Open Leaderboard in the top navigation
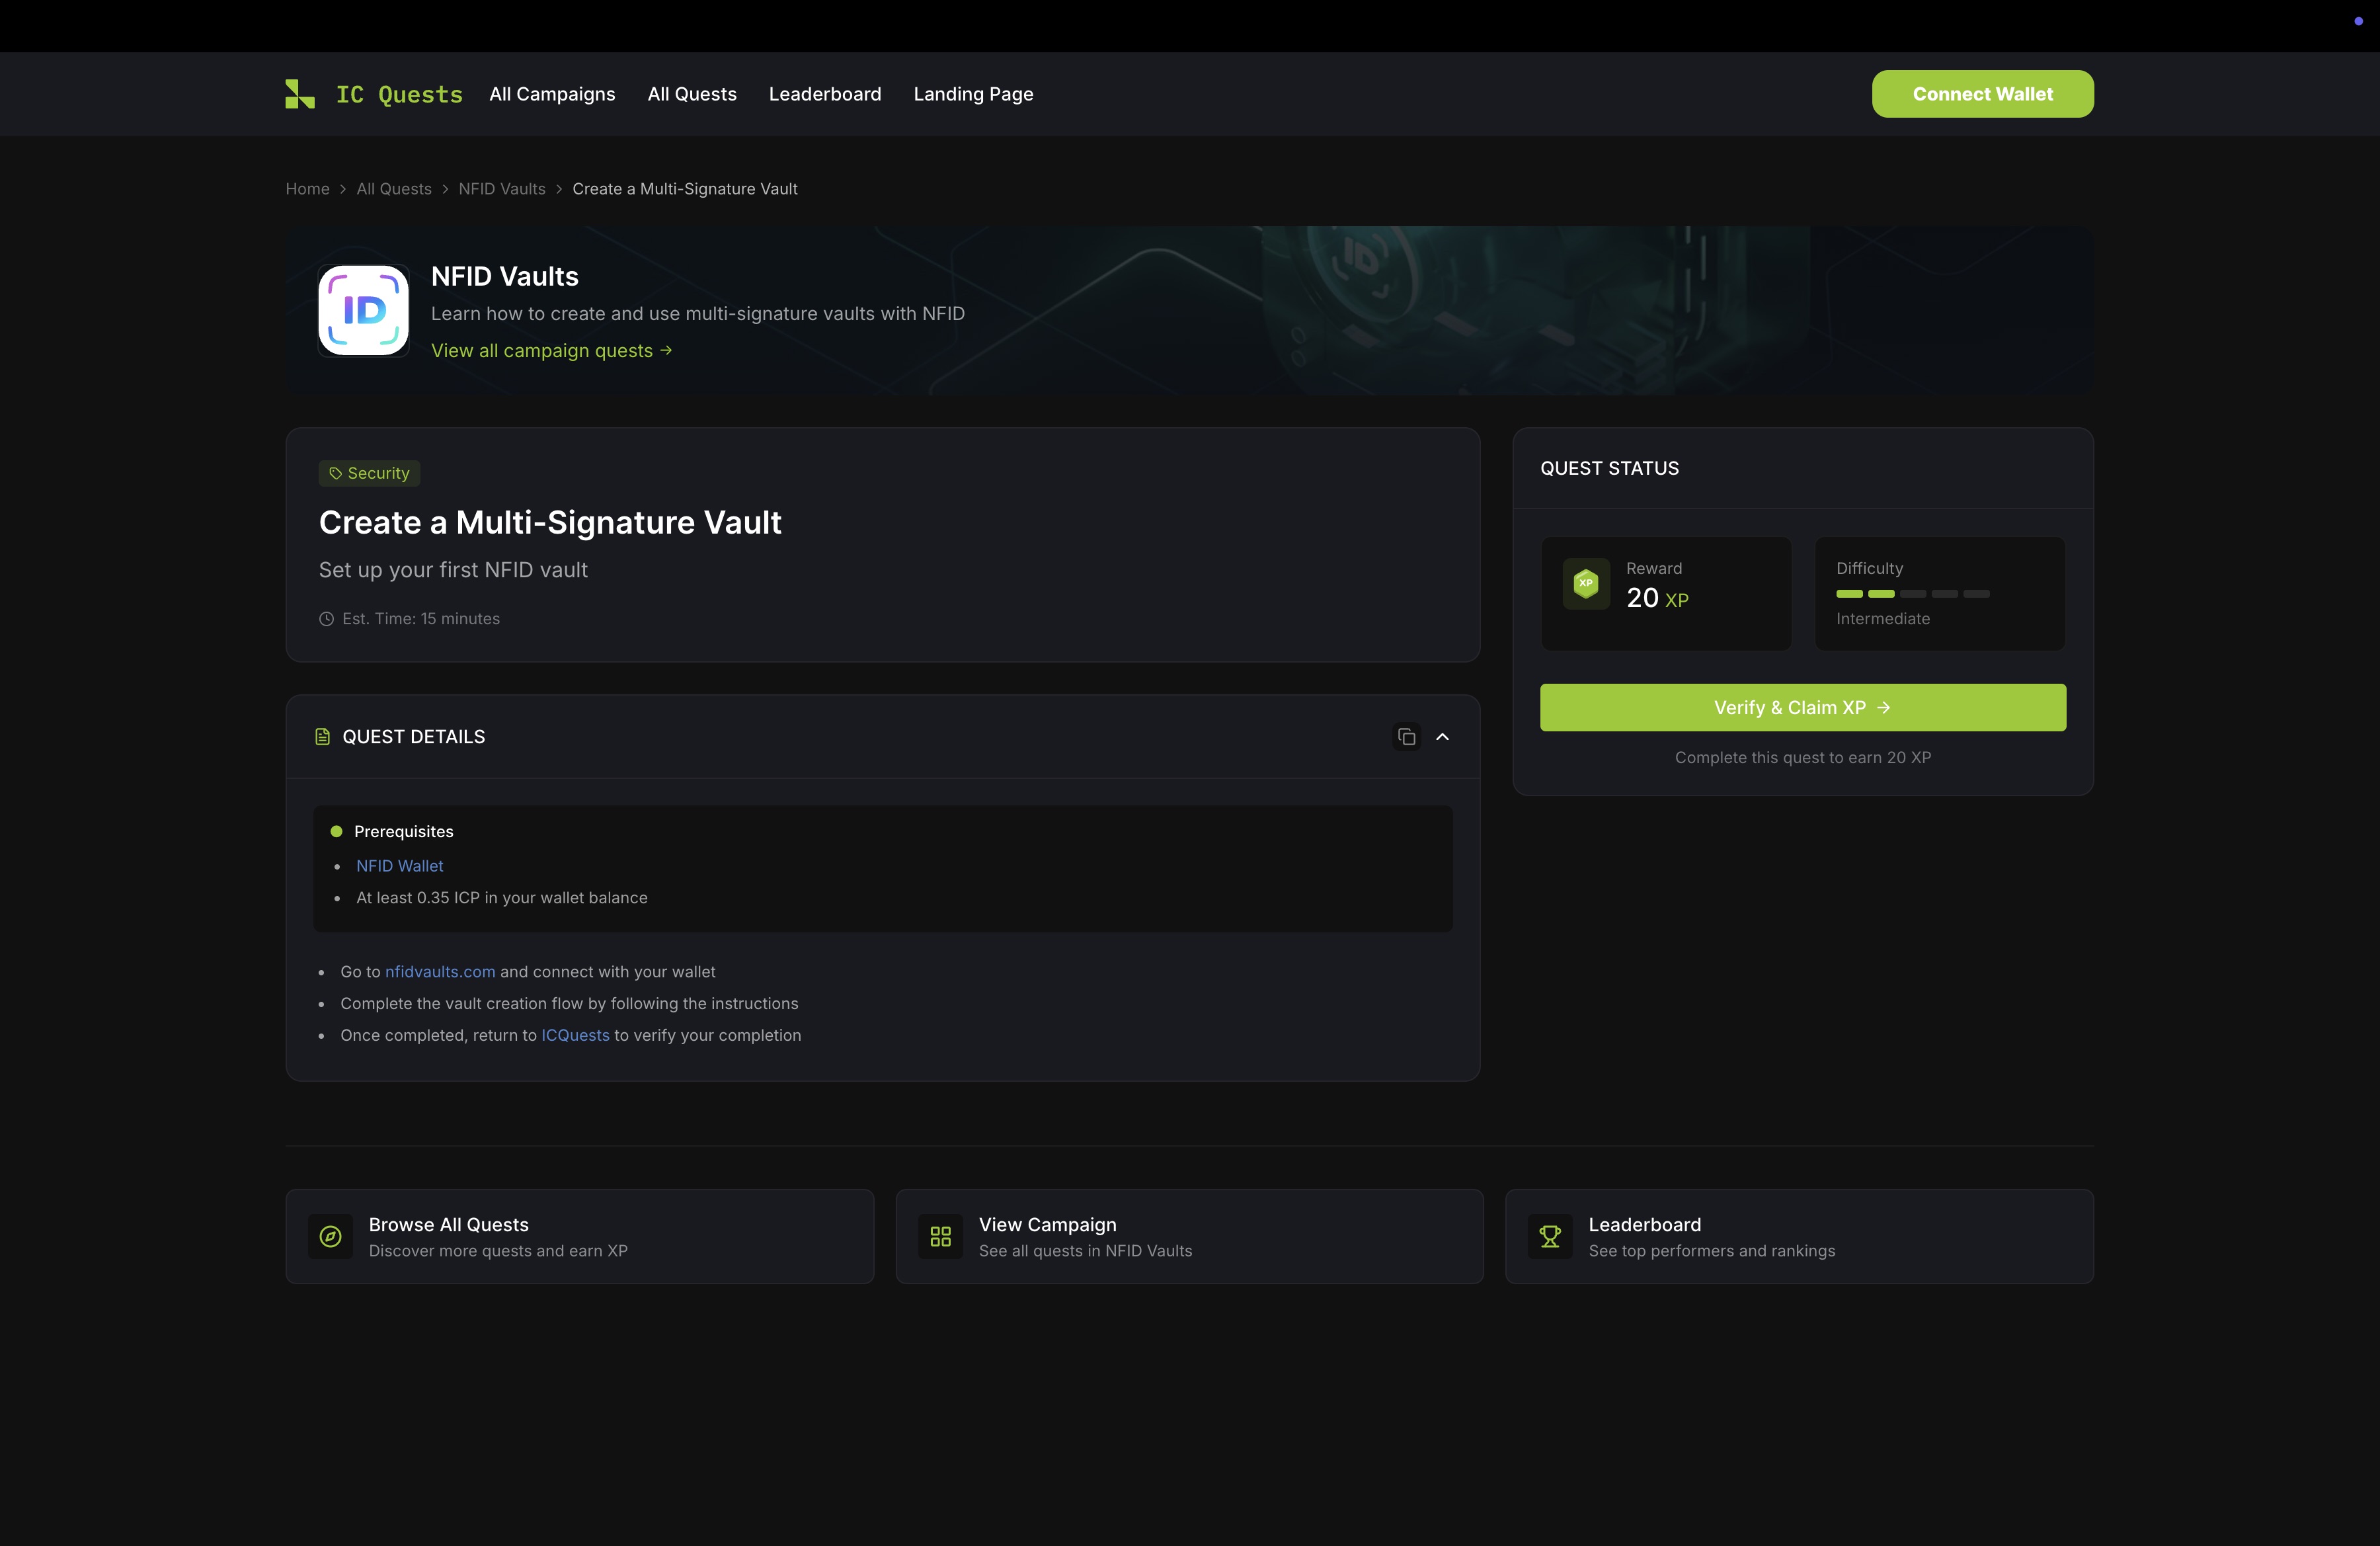This screenshot has width=2380, height=1546. coord(825,94)
